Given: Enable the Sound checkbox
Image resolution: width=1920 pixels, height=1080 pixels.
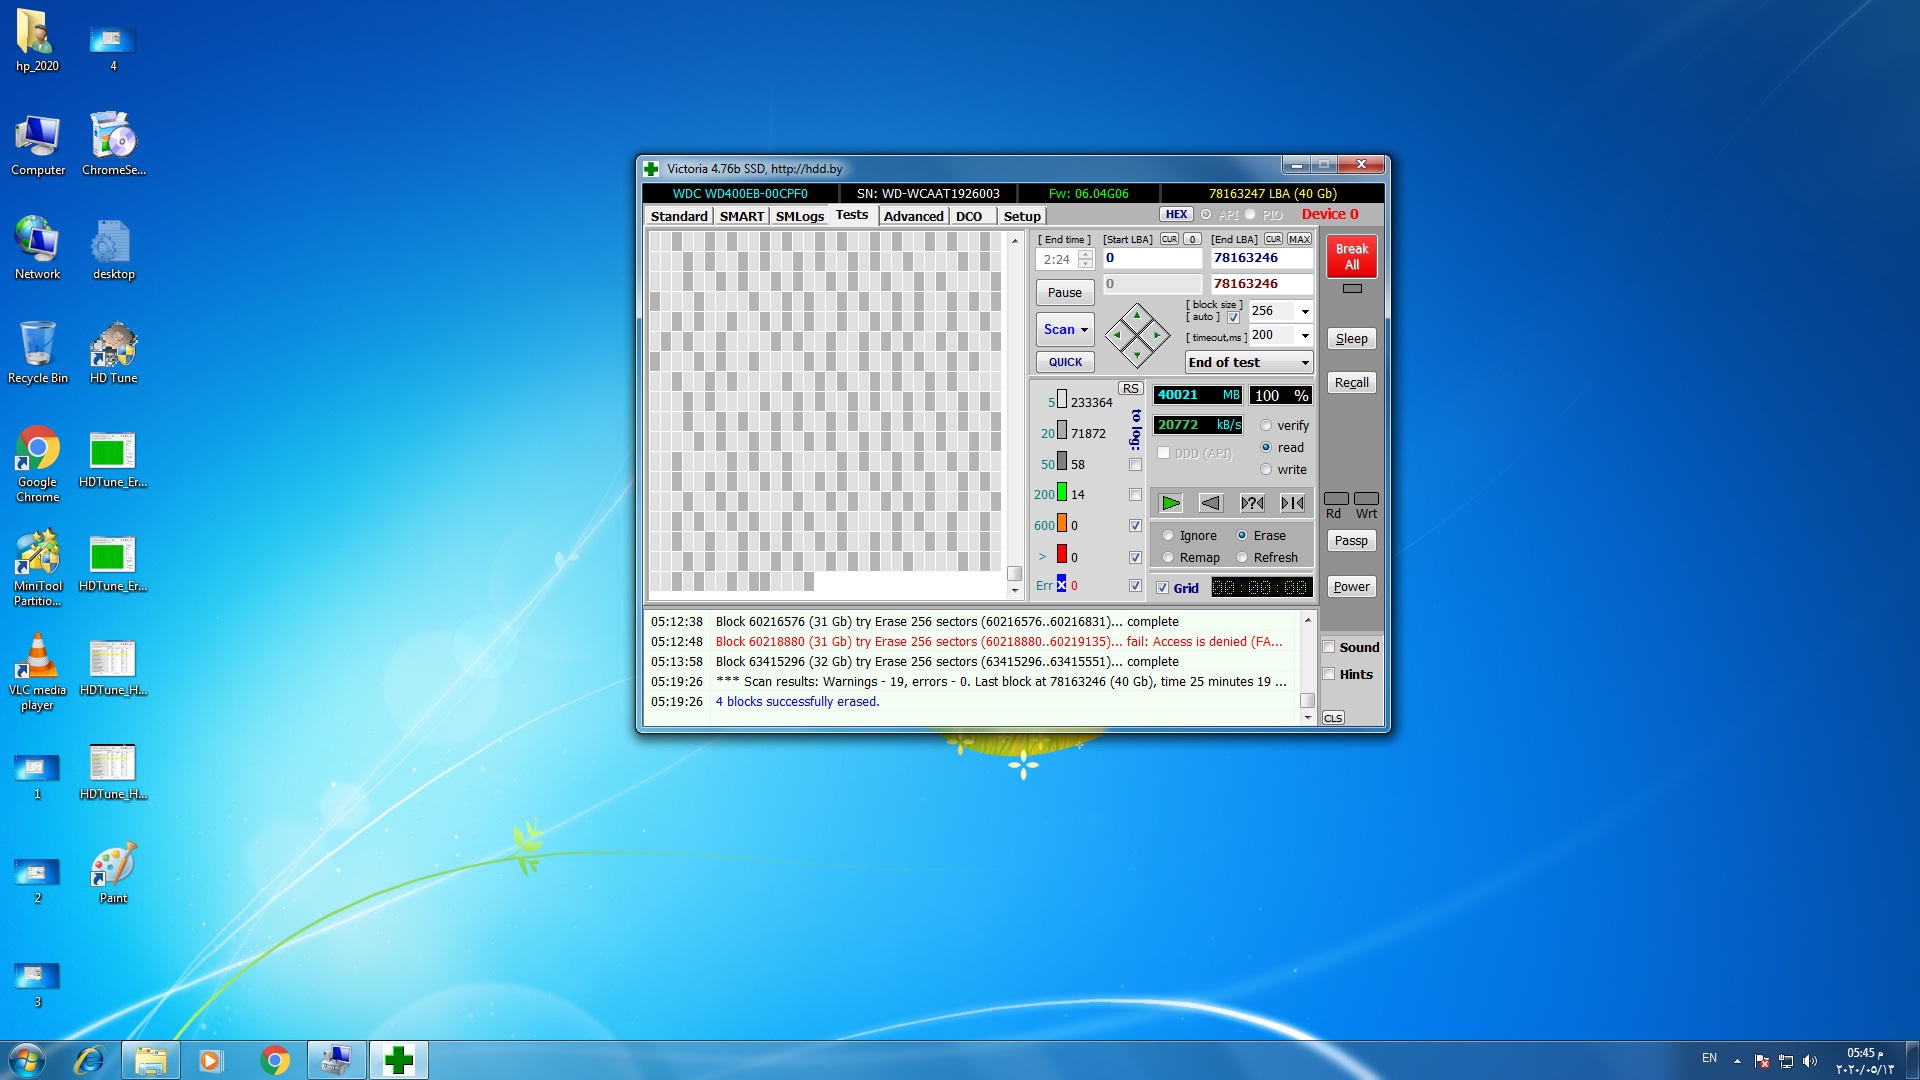Looking at the screenshot, I should click(x=1329, y=647).
